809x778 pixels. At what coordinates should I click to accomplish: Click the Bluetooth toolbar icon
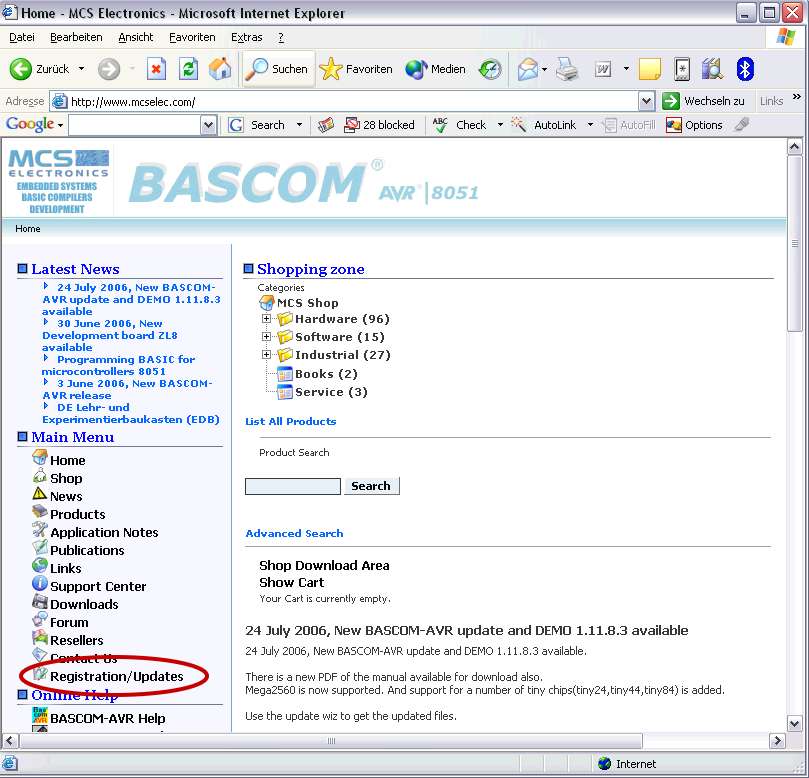pyautogui.click(x=745, y=69)
